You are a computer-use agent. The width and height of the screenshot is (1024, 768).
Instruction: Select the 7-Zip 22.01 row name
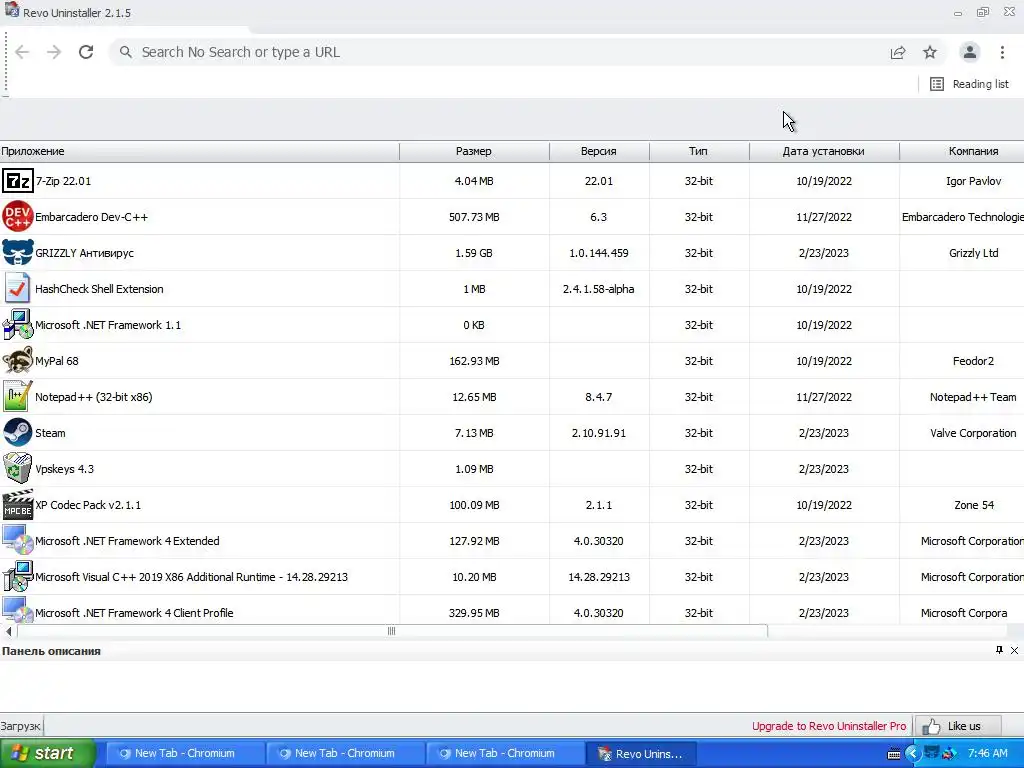pos(63,181)
